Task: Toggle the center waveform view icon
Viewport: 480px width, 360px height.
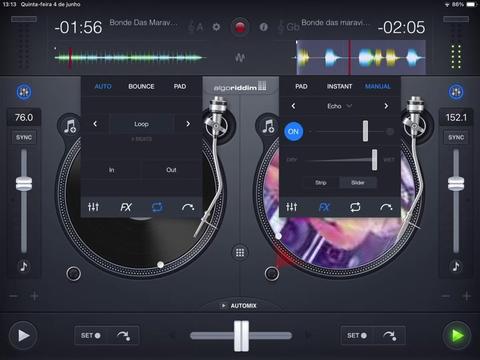Action: coord(240,58)
